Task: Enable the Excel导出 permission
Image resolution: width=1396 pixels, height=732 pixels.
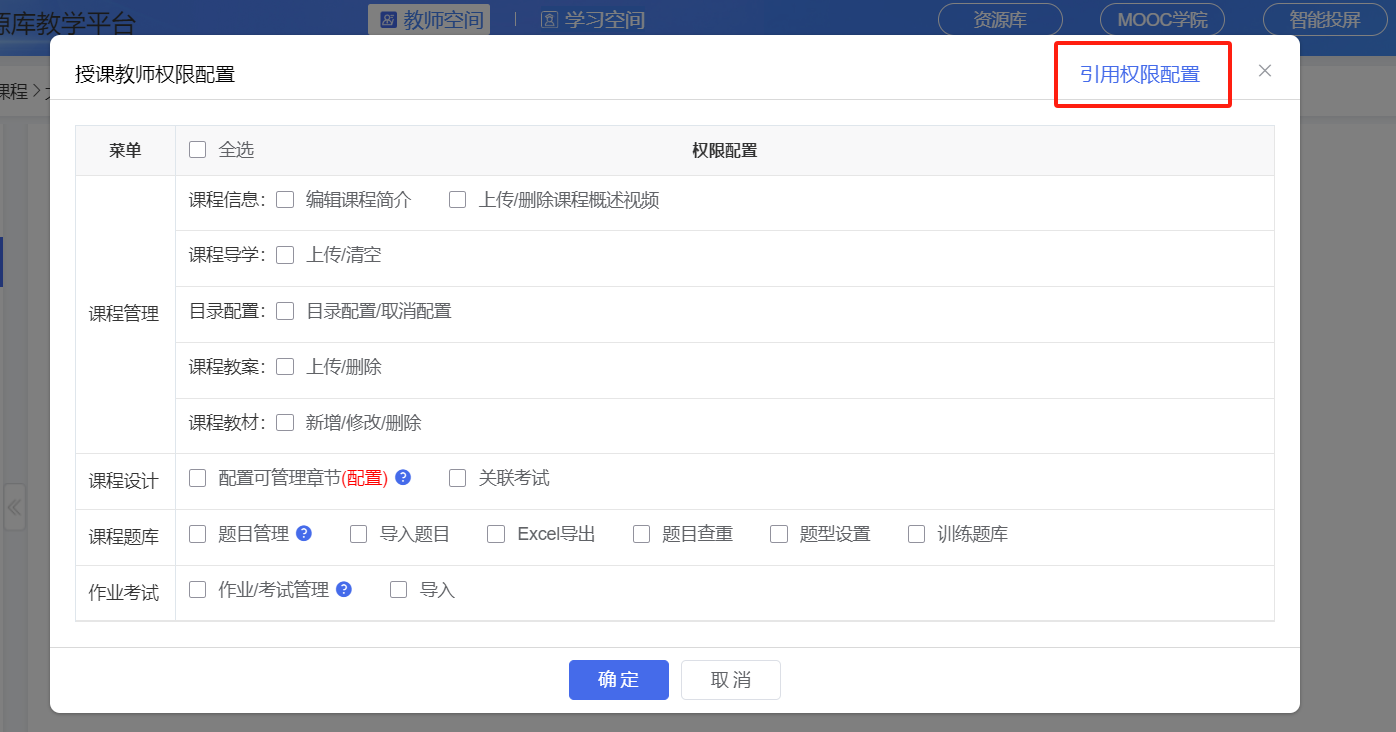Action: click(496, 533)
